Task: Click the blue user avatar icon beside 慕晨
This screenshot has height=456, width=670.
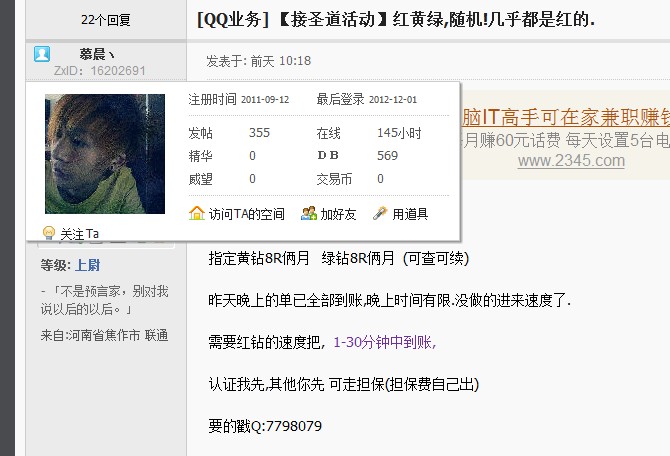Action: 42,54
